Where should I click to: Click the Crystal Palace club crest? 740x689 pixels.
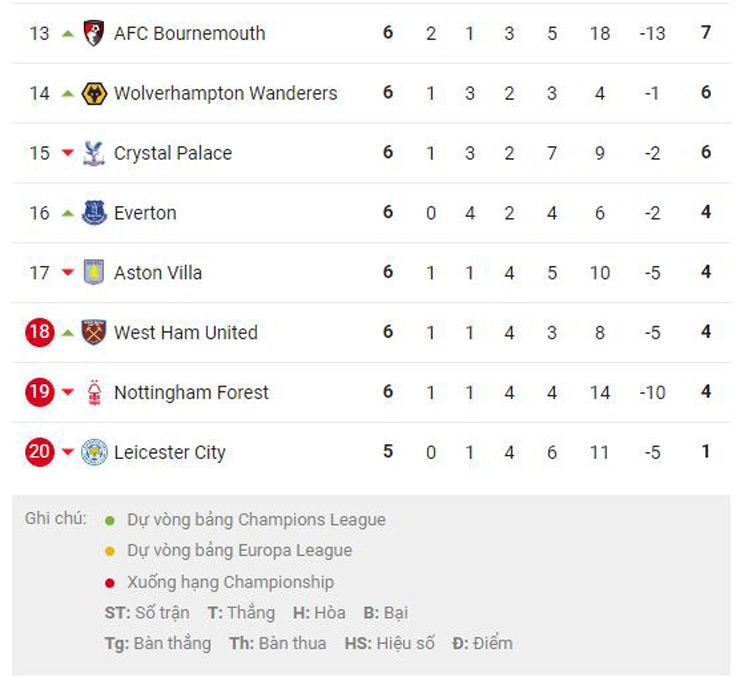tap(94, 153)
